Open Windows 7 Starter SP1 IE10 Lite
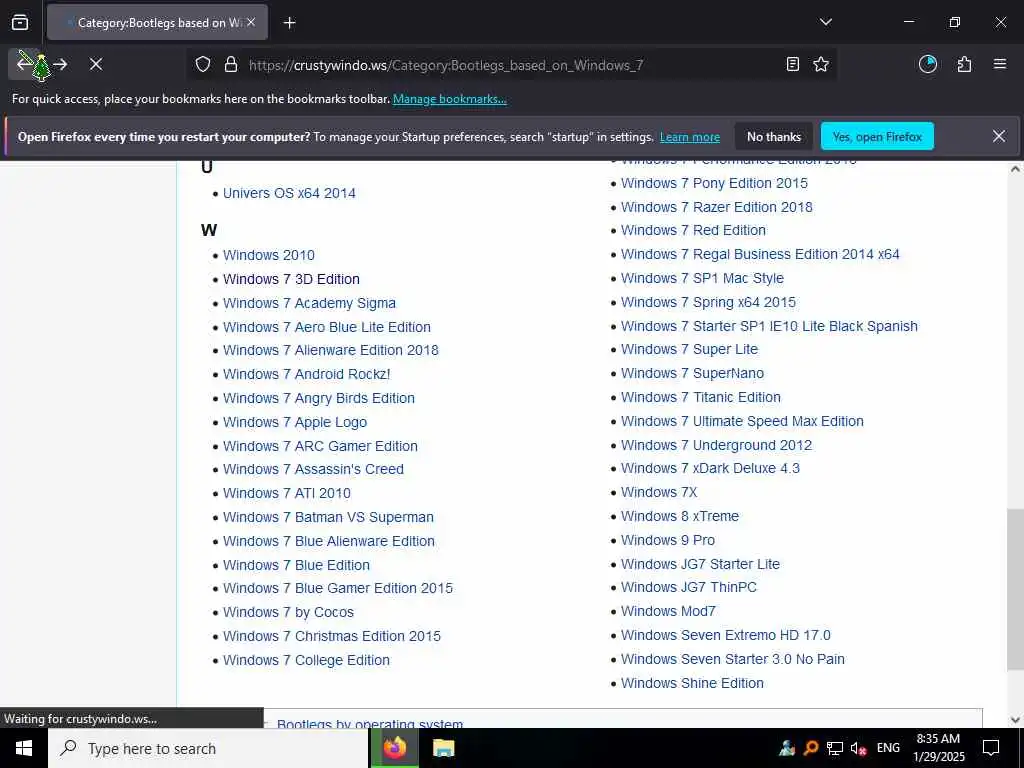Viewport: 1024px width, 768px height. click(769, 326)
